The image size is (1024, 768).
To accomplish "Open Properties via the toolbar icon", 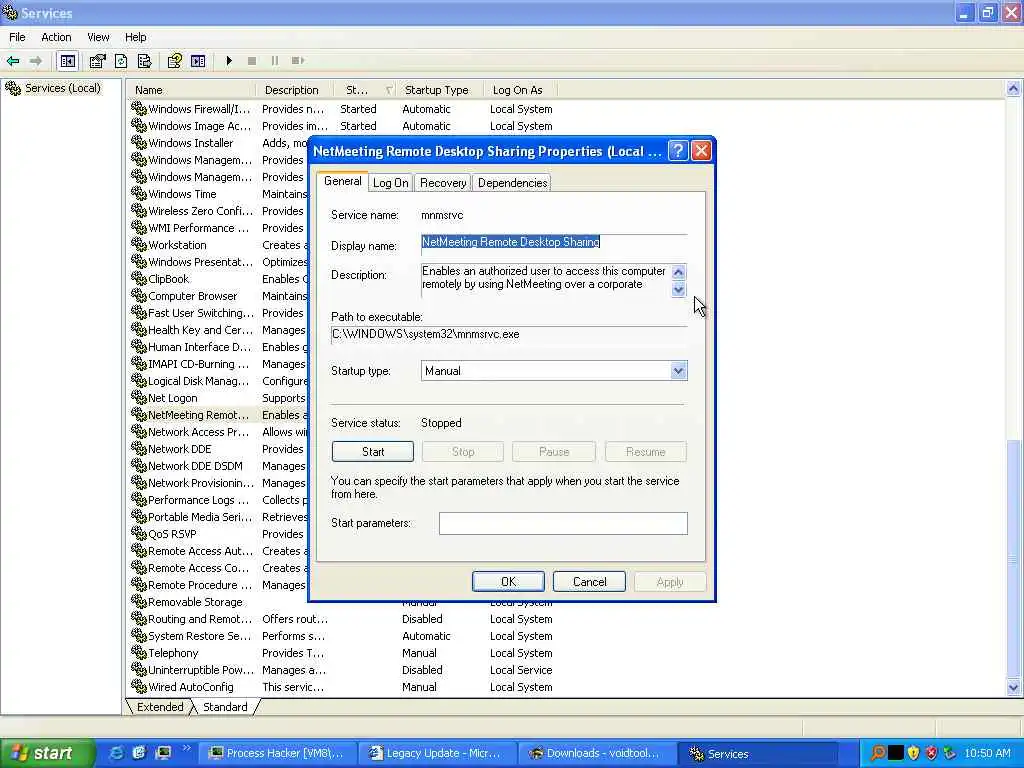I will tap(97, 61).
